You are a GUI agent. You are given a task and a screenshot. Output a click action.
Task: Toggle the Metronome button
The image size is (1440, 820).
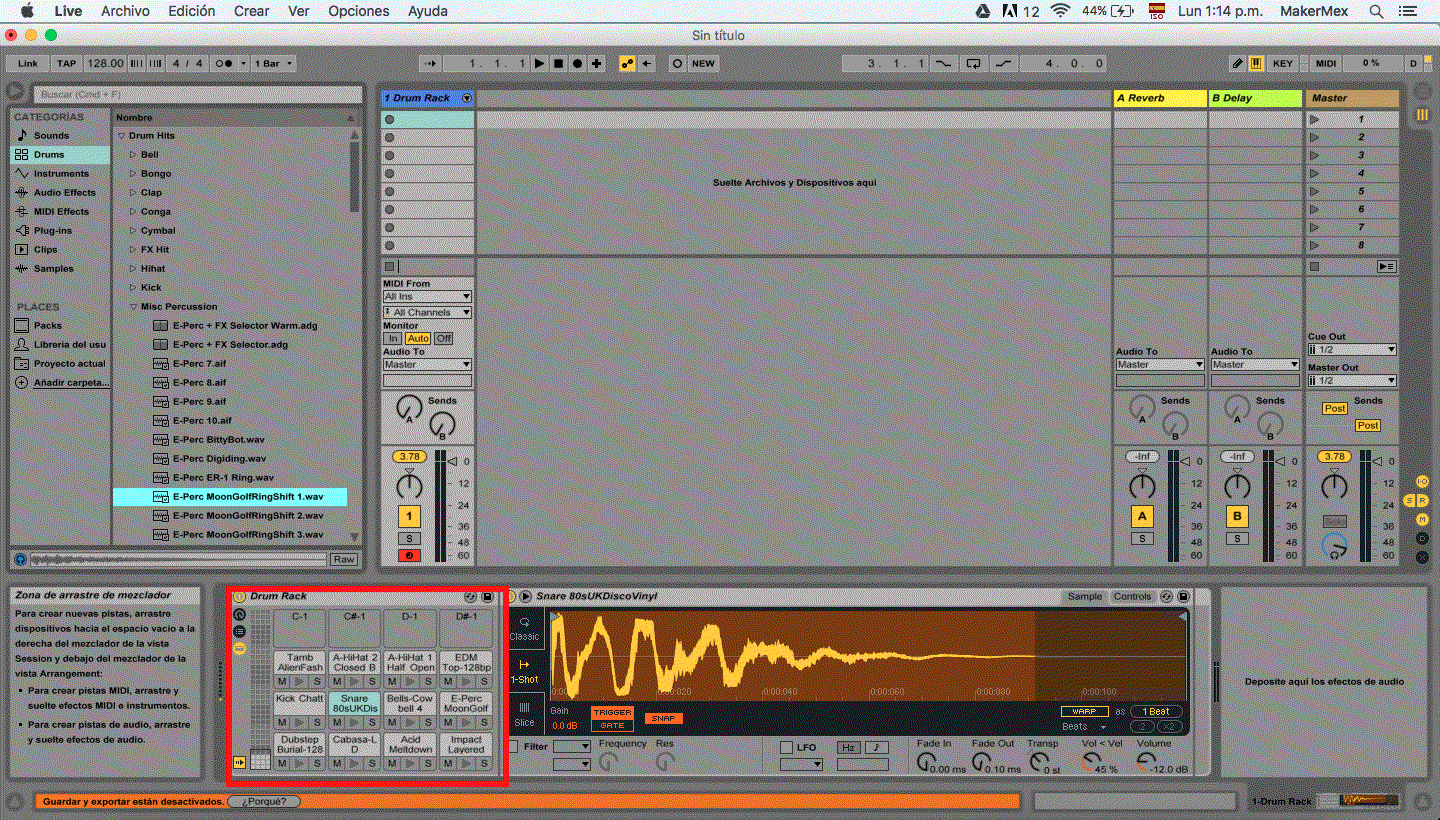coord(226,63)
